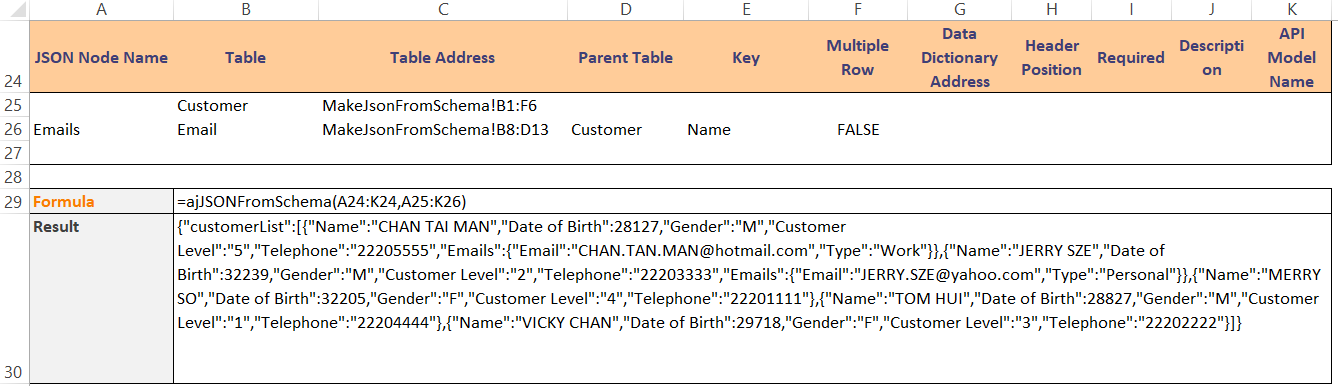Click the FALSE value in Multiple Row column
The width and height of the screenshot is (1338, 386).
pos(858,130)
